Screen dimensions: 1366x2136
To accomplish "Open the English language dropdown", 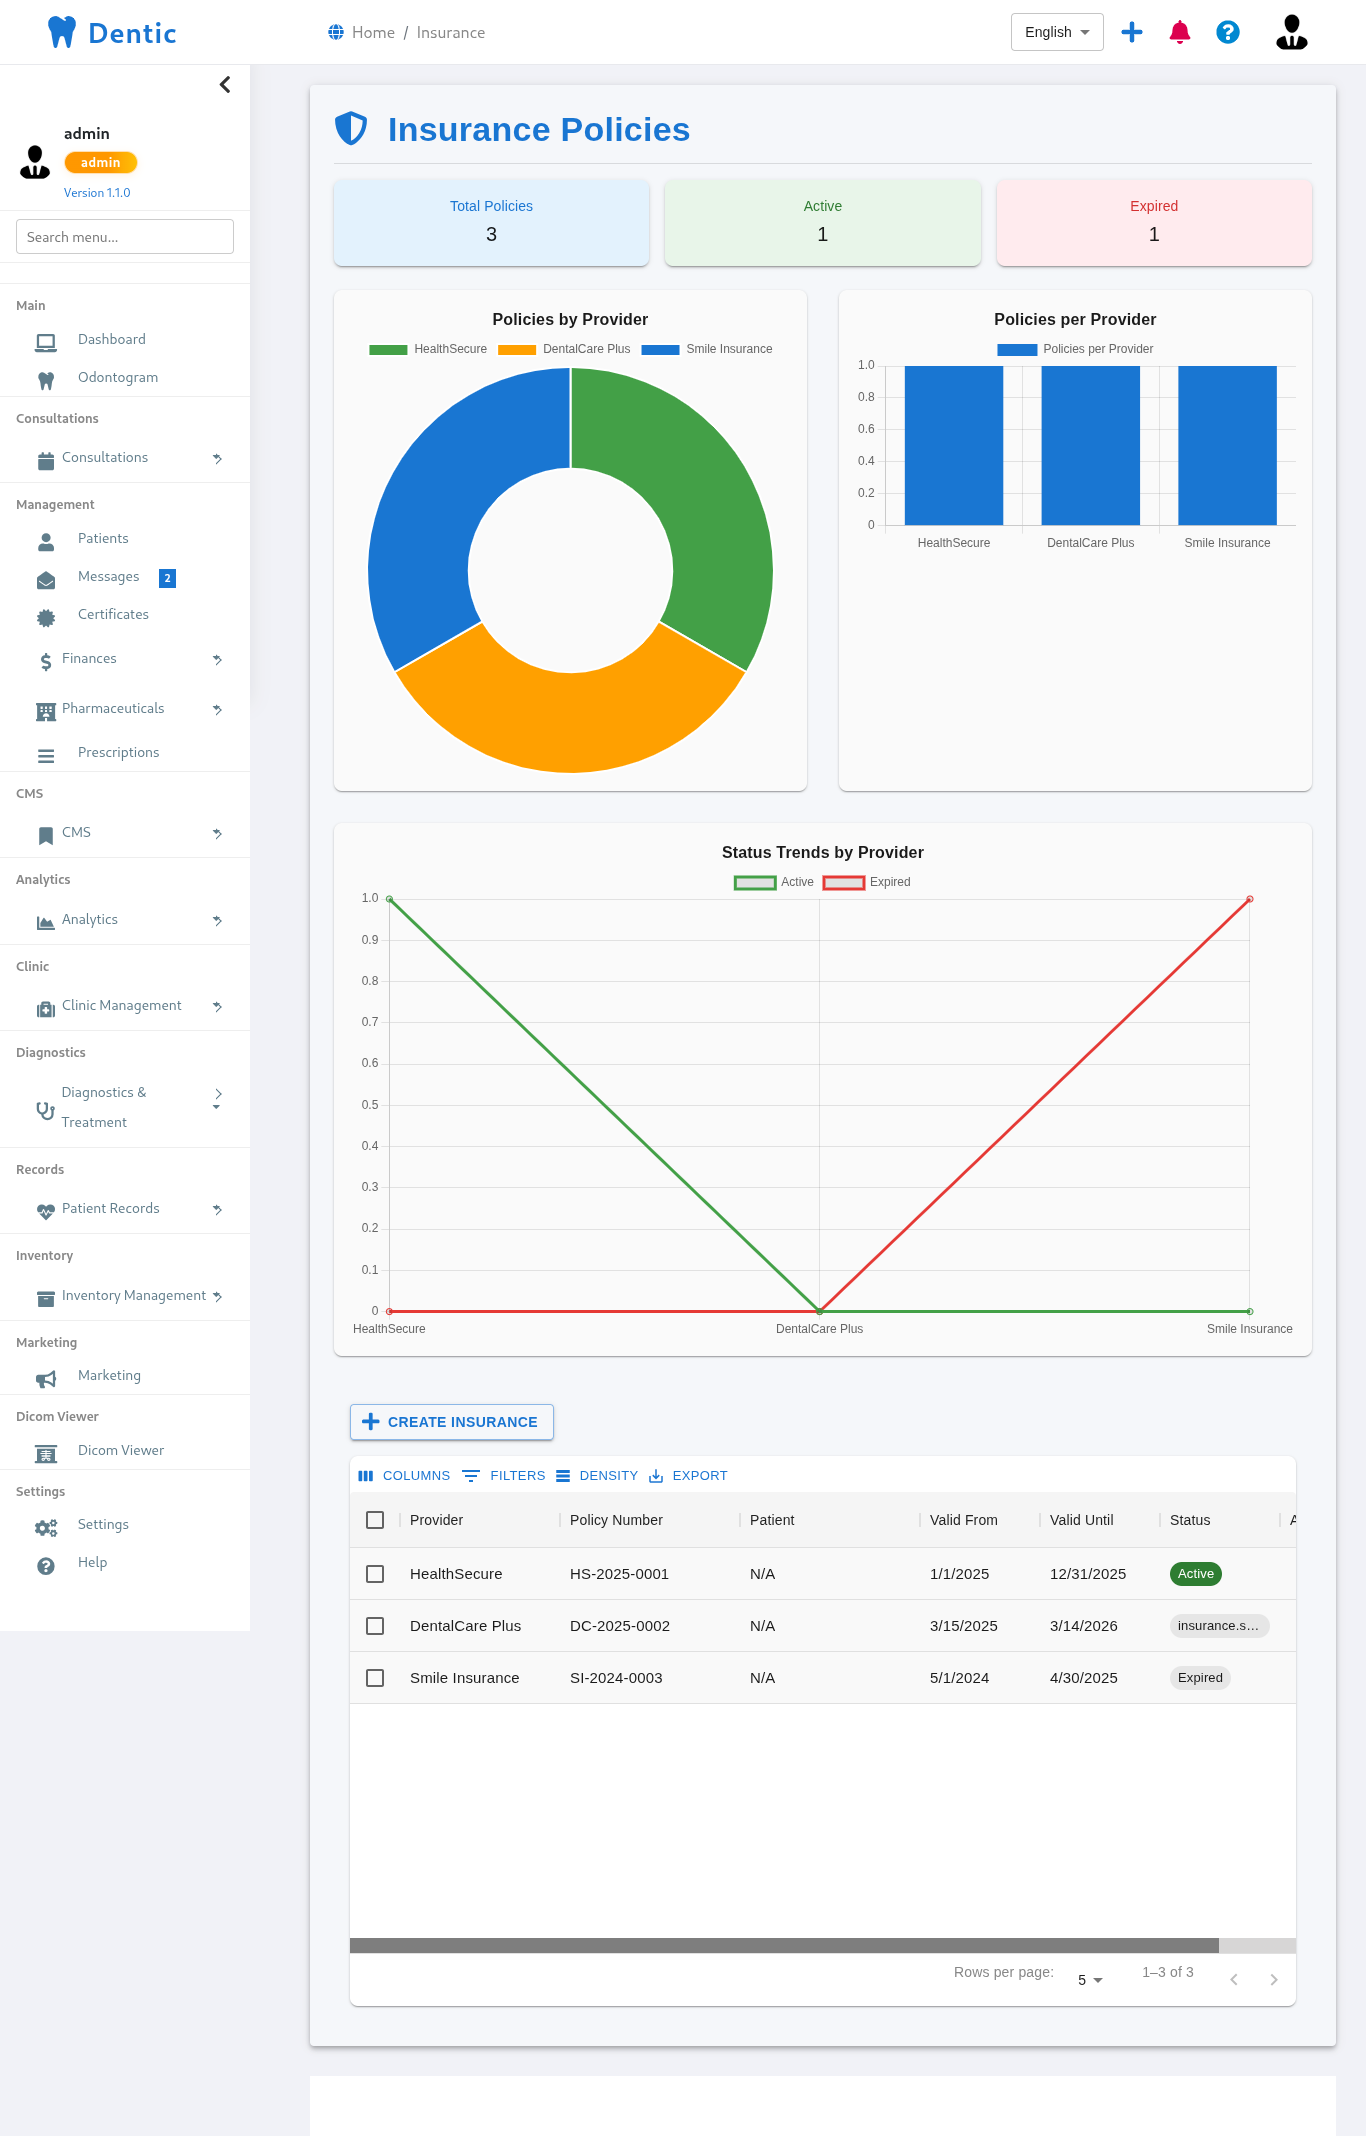I will pyautogui.click(x=1057, y=32).
